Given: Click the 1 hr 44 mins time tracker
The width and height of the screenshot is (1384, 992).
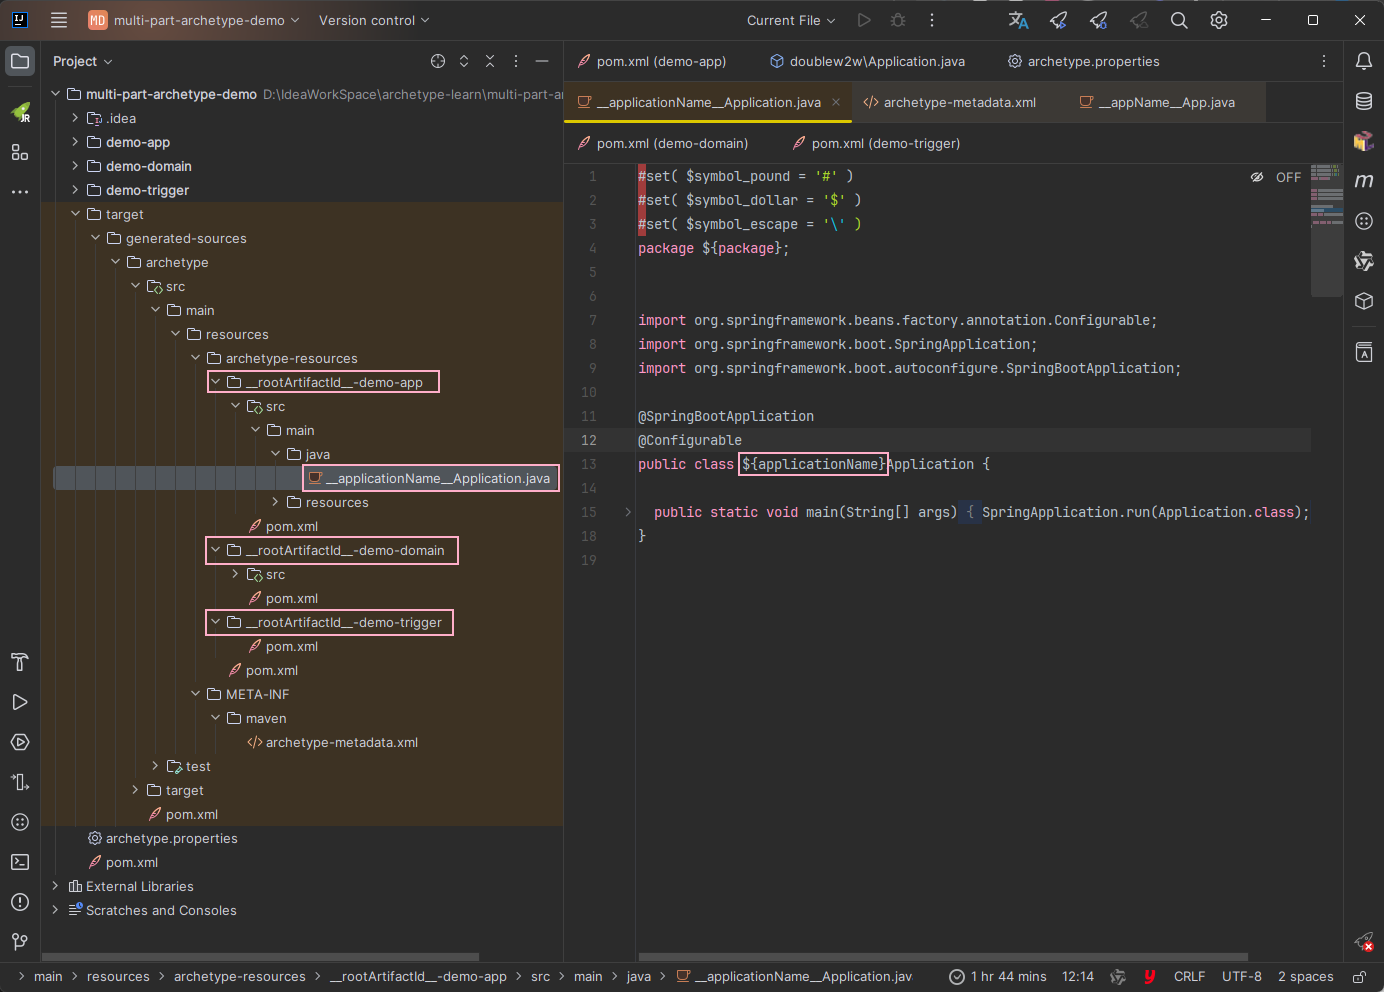Looking at the screenshot, I should point(998,977).
